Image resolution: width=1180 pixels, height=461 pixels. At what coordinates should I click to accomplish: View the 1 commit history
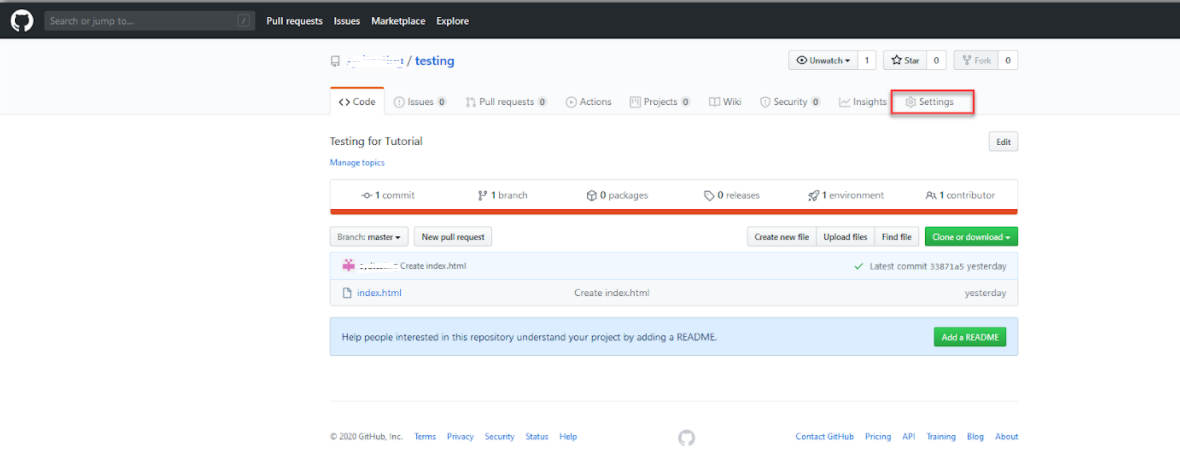388,195
